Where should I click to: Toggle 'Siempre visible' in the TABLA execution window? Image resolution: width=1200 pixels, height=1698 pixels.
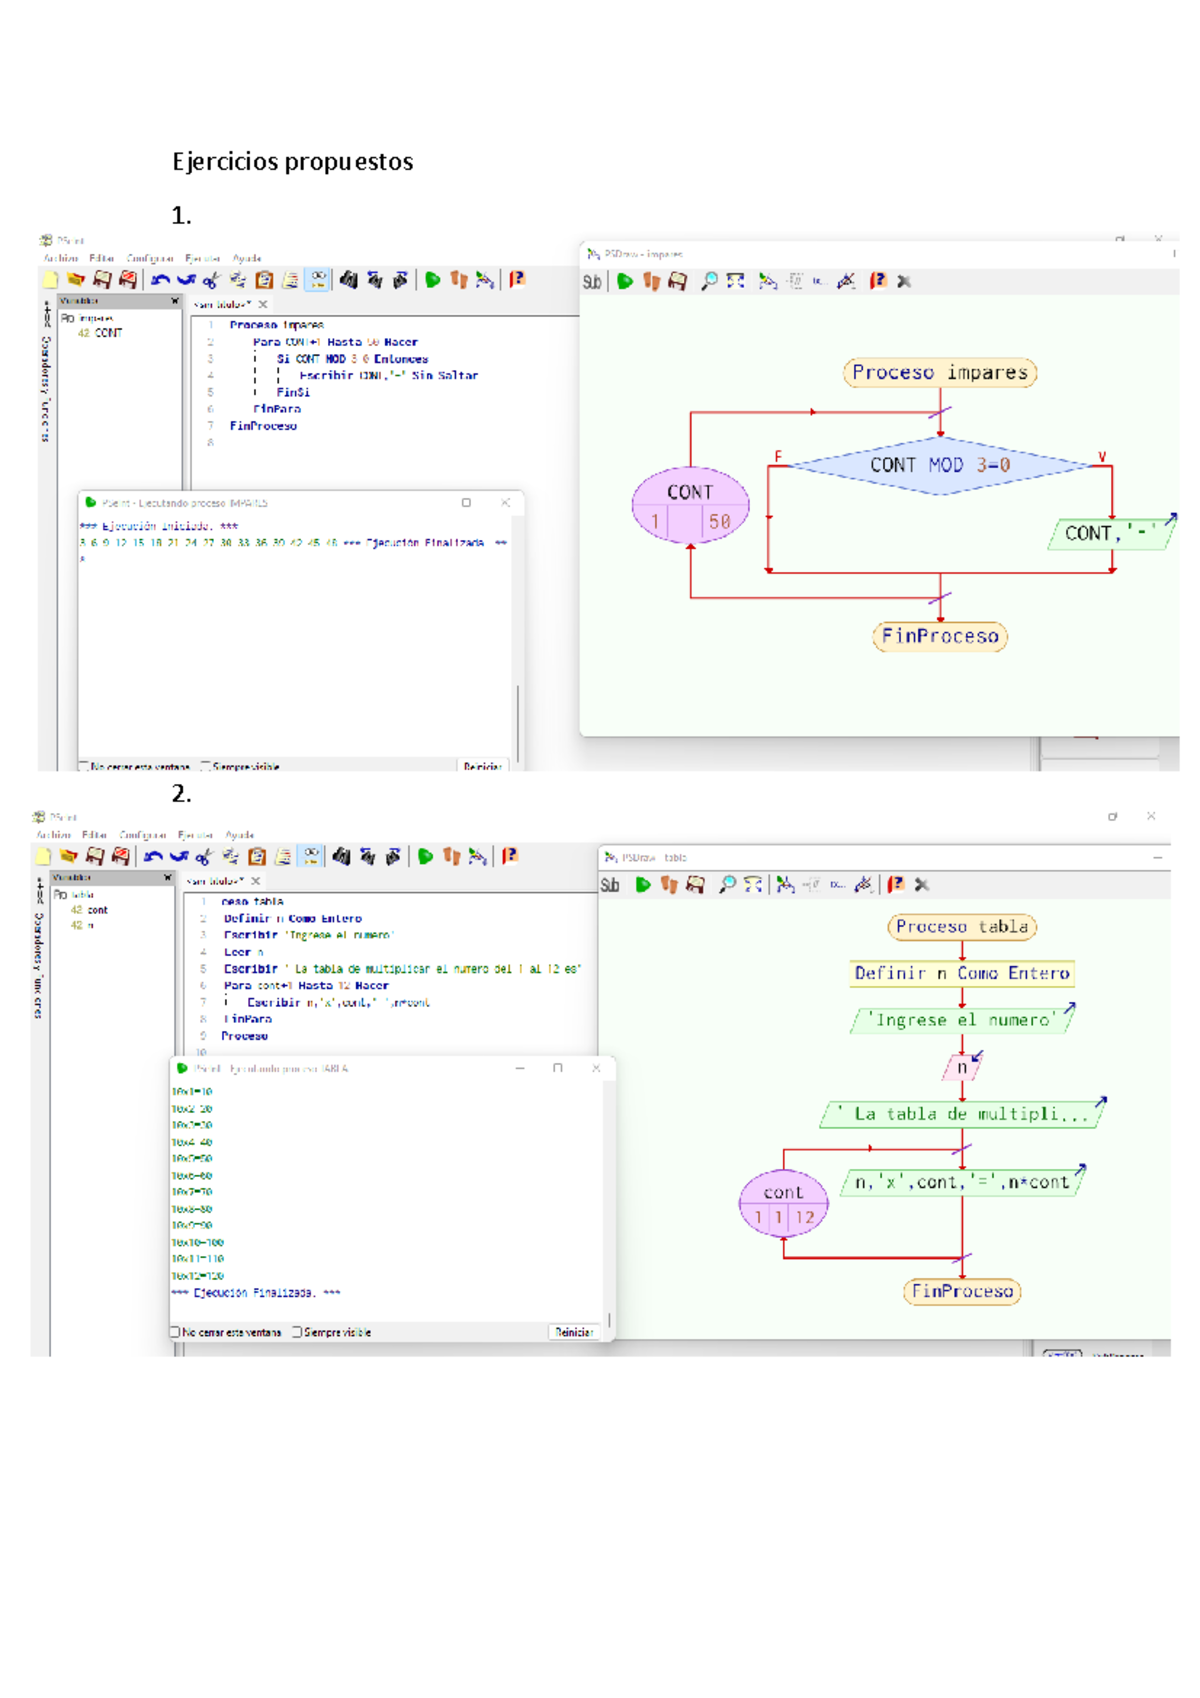tap(297, 1332)
